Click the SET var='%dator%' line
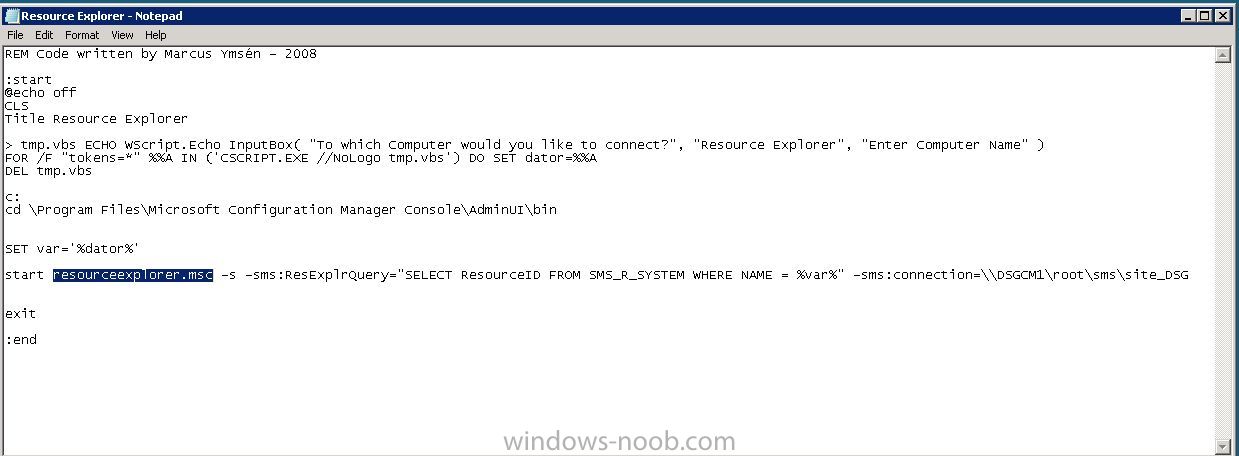Image resolution: width=1239 pixels, height=456 pixels. [x=72, y=249]
